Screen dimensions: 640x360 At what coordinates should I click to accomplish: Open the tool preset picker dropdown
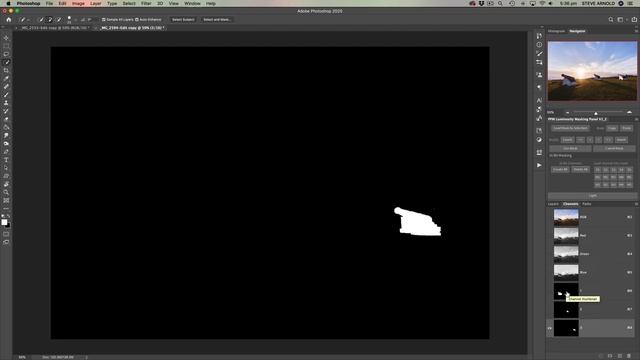(29, 20)
